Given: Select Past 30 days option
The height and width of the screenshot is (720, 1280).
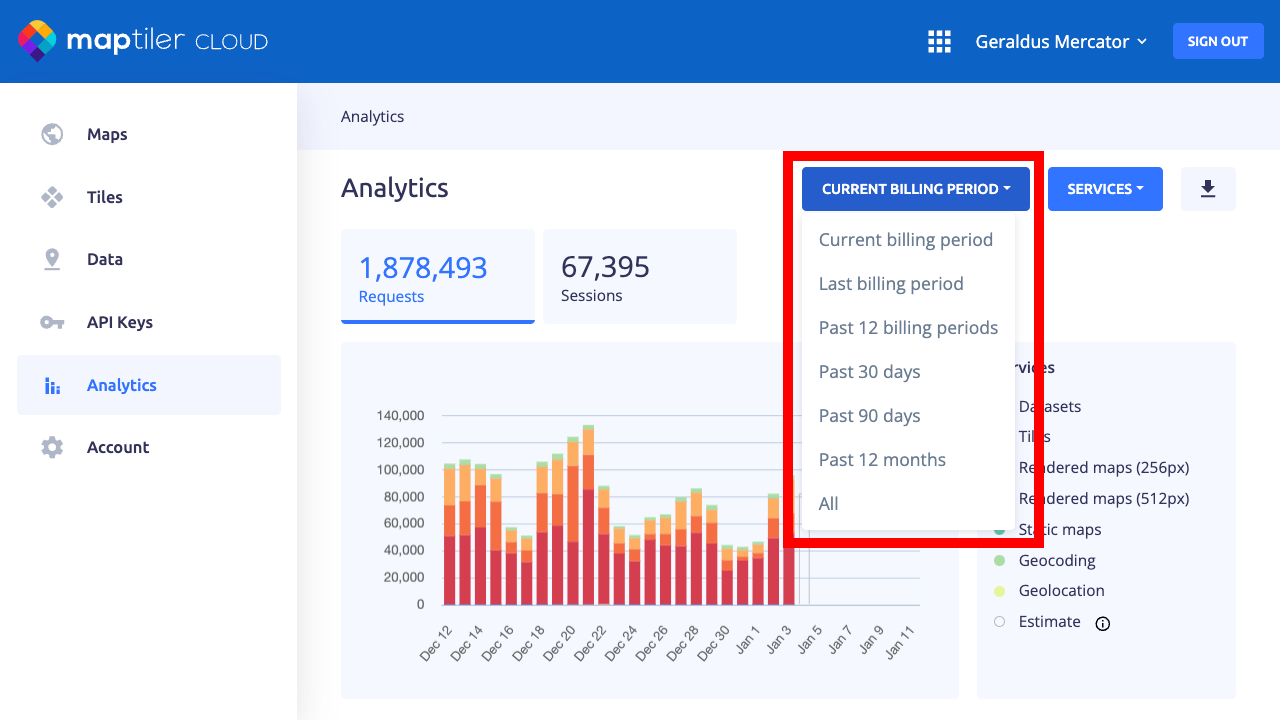Looking at the screenshot, I should point(869,372).
